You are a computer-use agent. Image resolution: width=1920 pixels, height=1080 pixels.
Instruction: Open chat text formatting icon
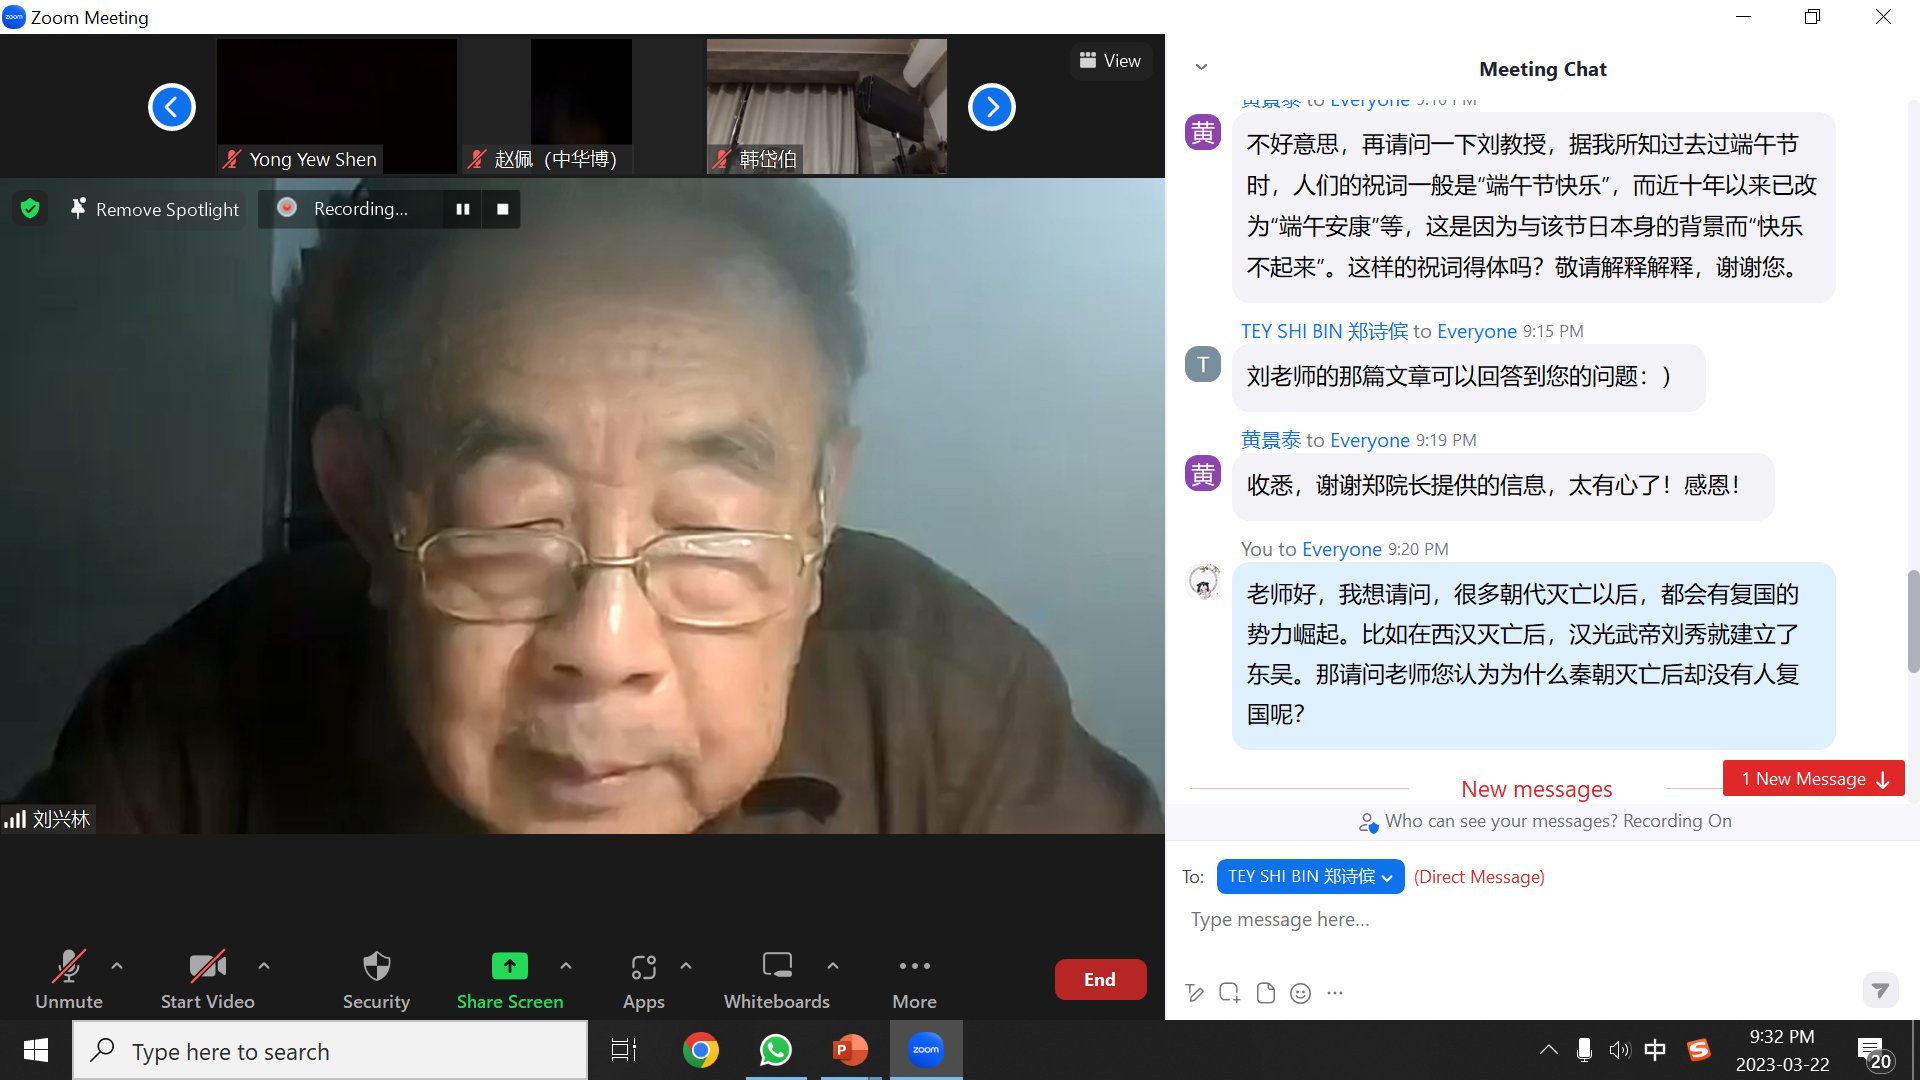(1194, 993)
